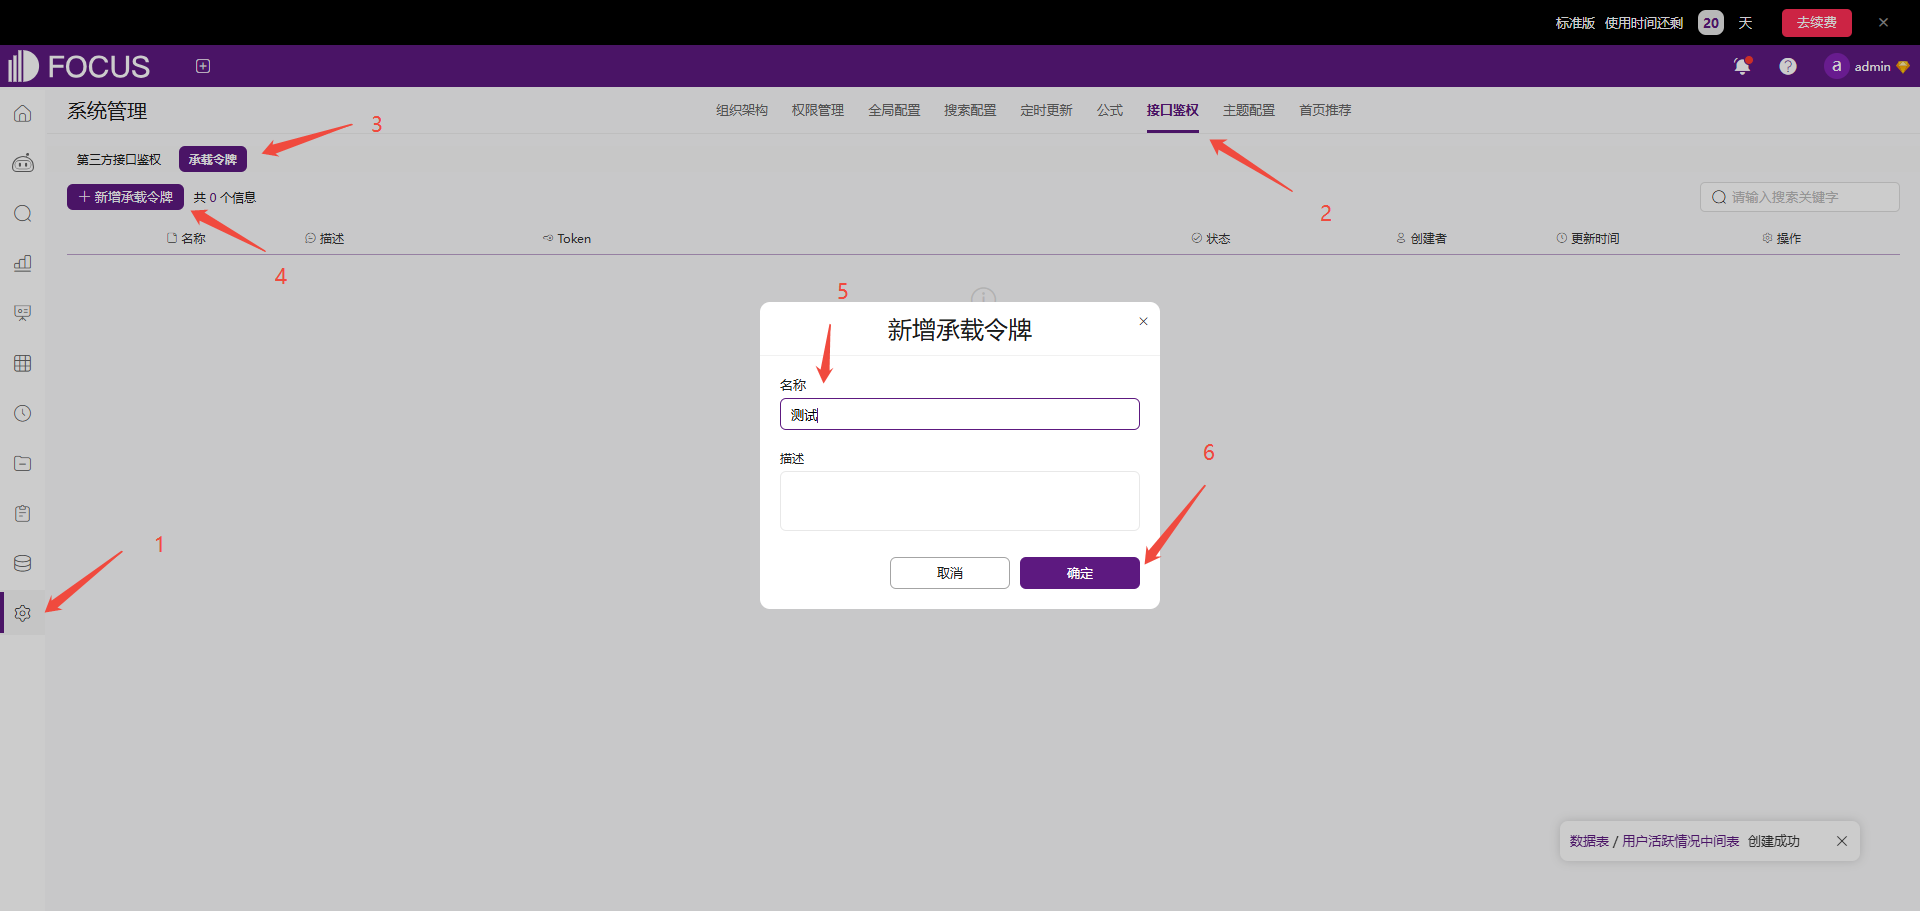Image resolution: width=1920 pixels, height=911 pixels.
Task: Open the help question mark icon
Action: coord(1788,66)
